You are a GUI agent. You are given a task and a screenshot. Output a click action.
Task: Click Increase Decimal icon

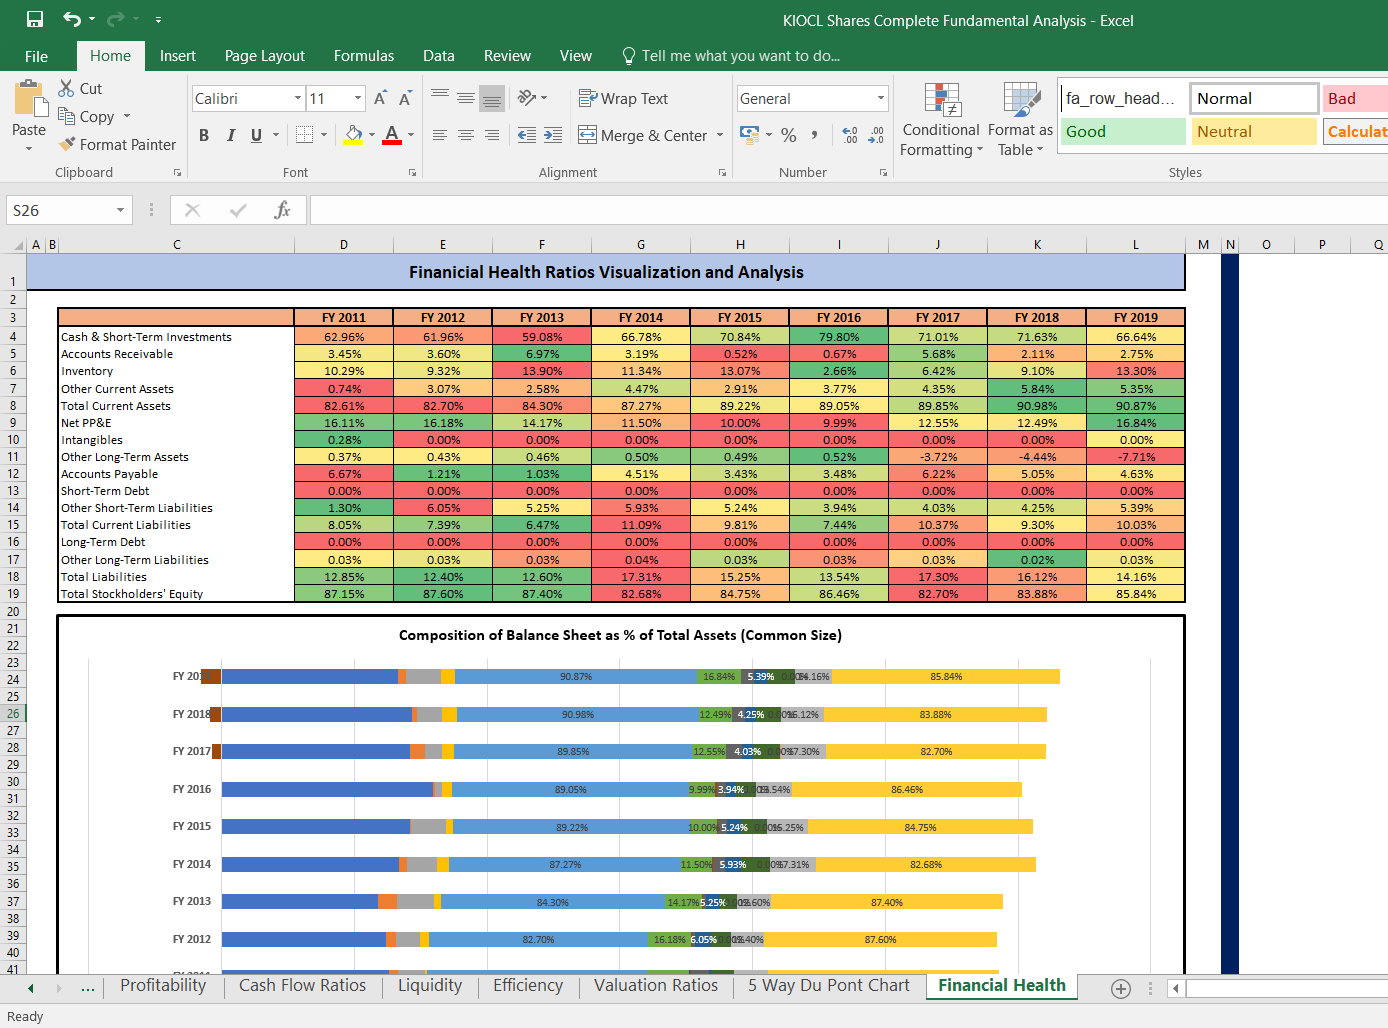pyautogui.click(x=850, y=135)
